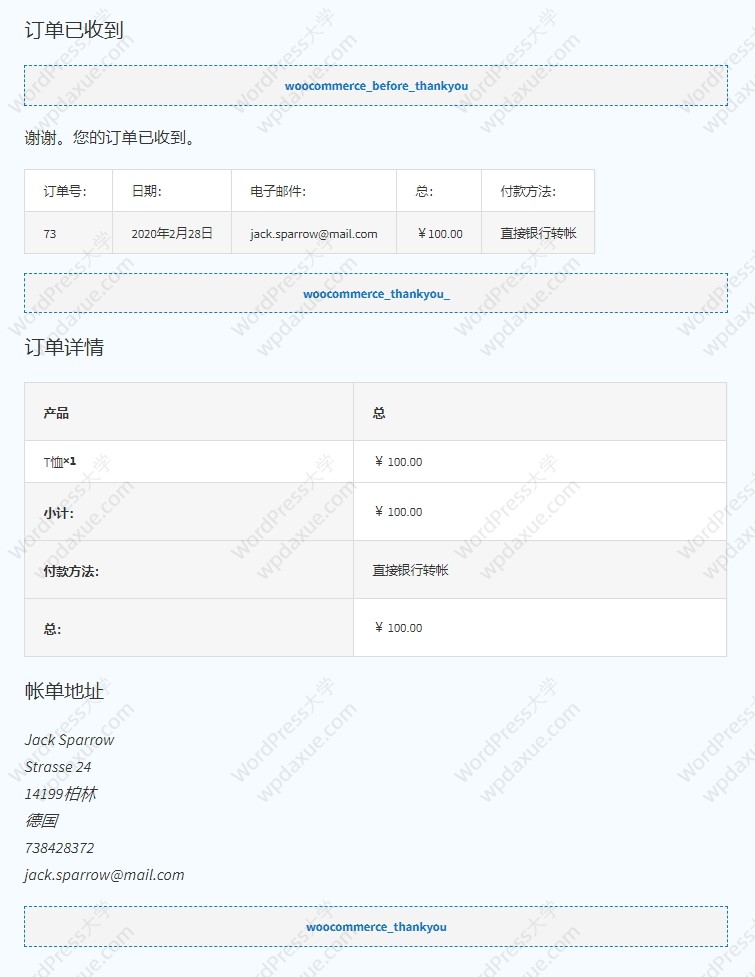
Task: Click the woocommerce_thankyou_ hook box above order details
Action: point(376,294)
